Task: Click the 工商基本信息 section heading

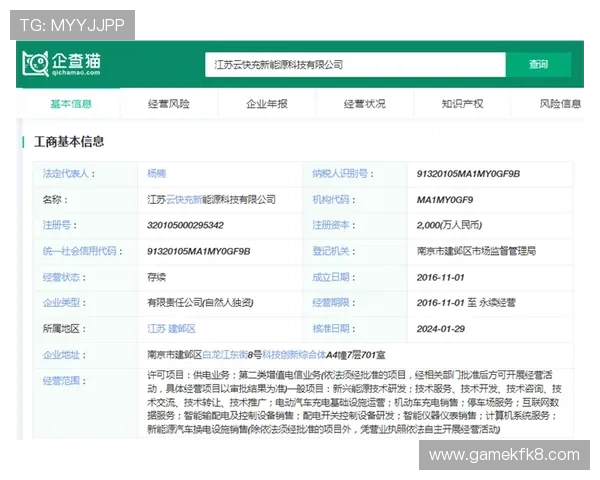Action: [69, 142]
